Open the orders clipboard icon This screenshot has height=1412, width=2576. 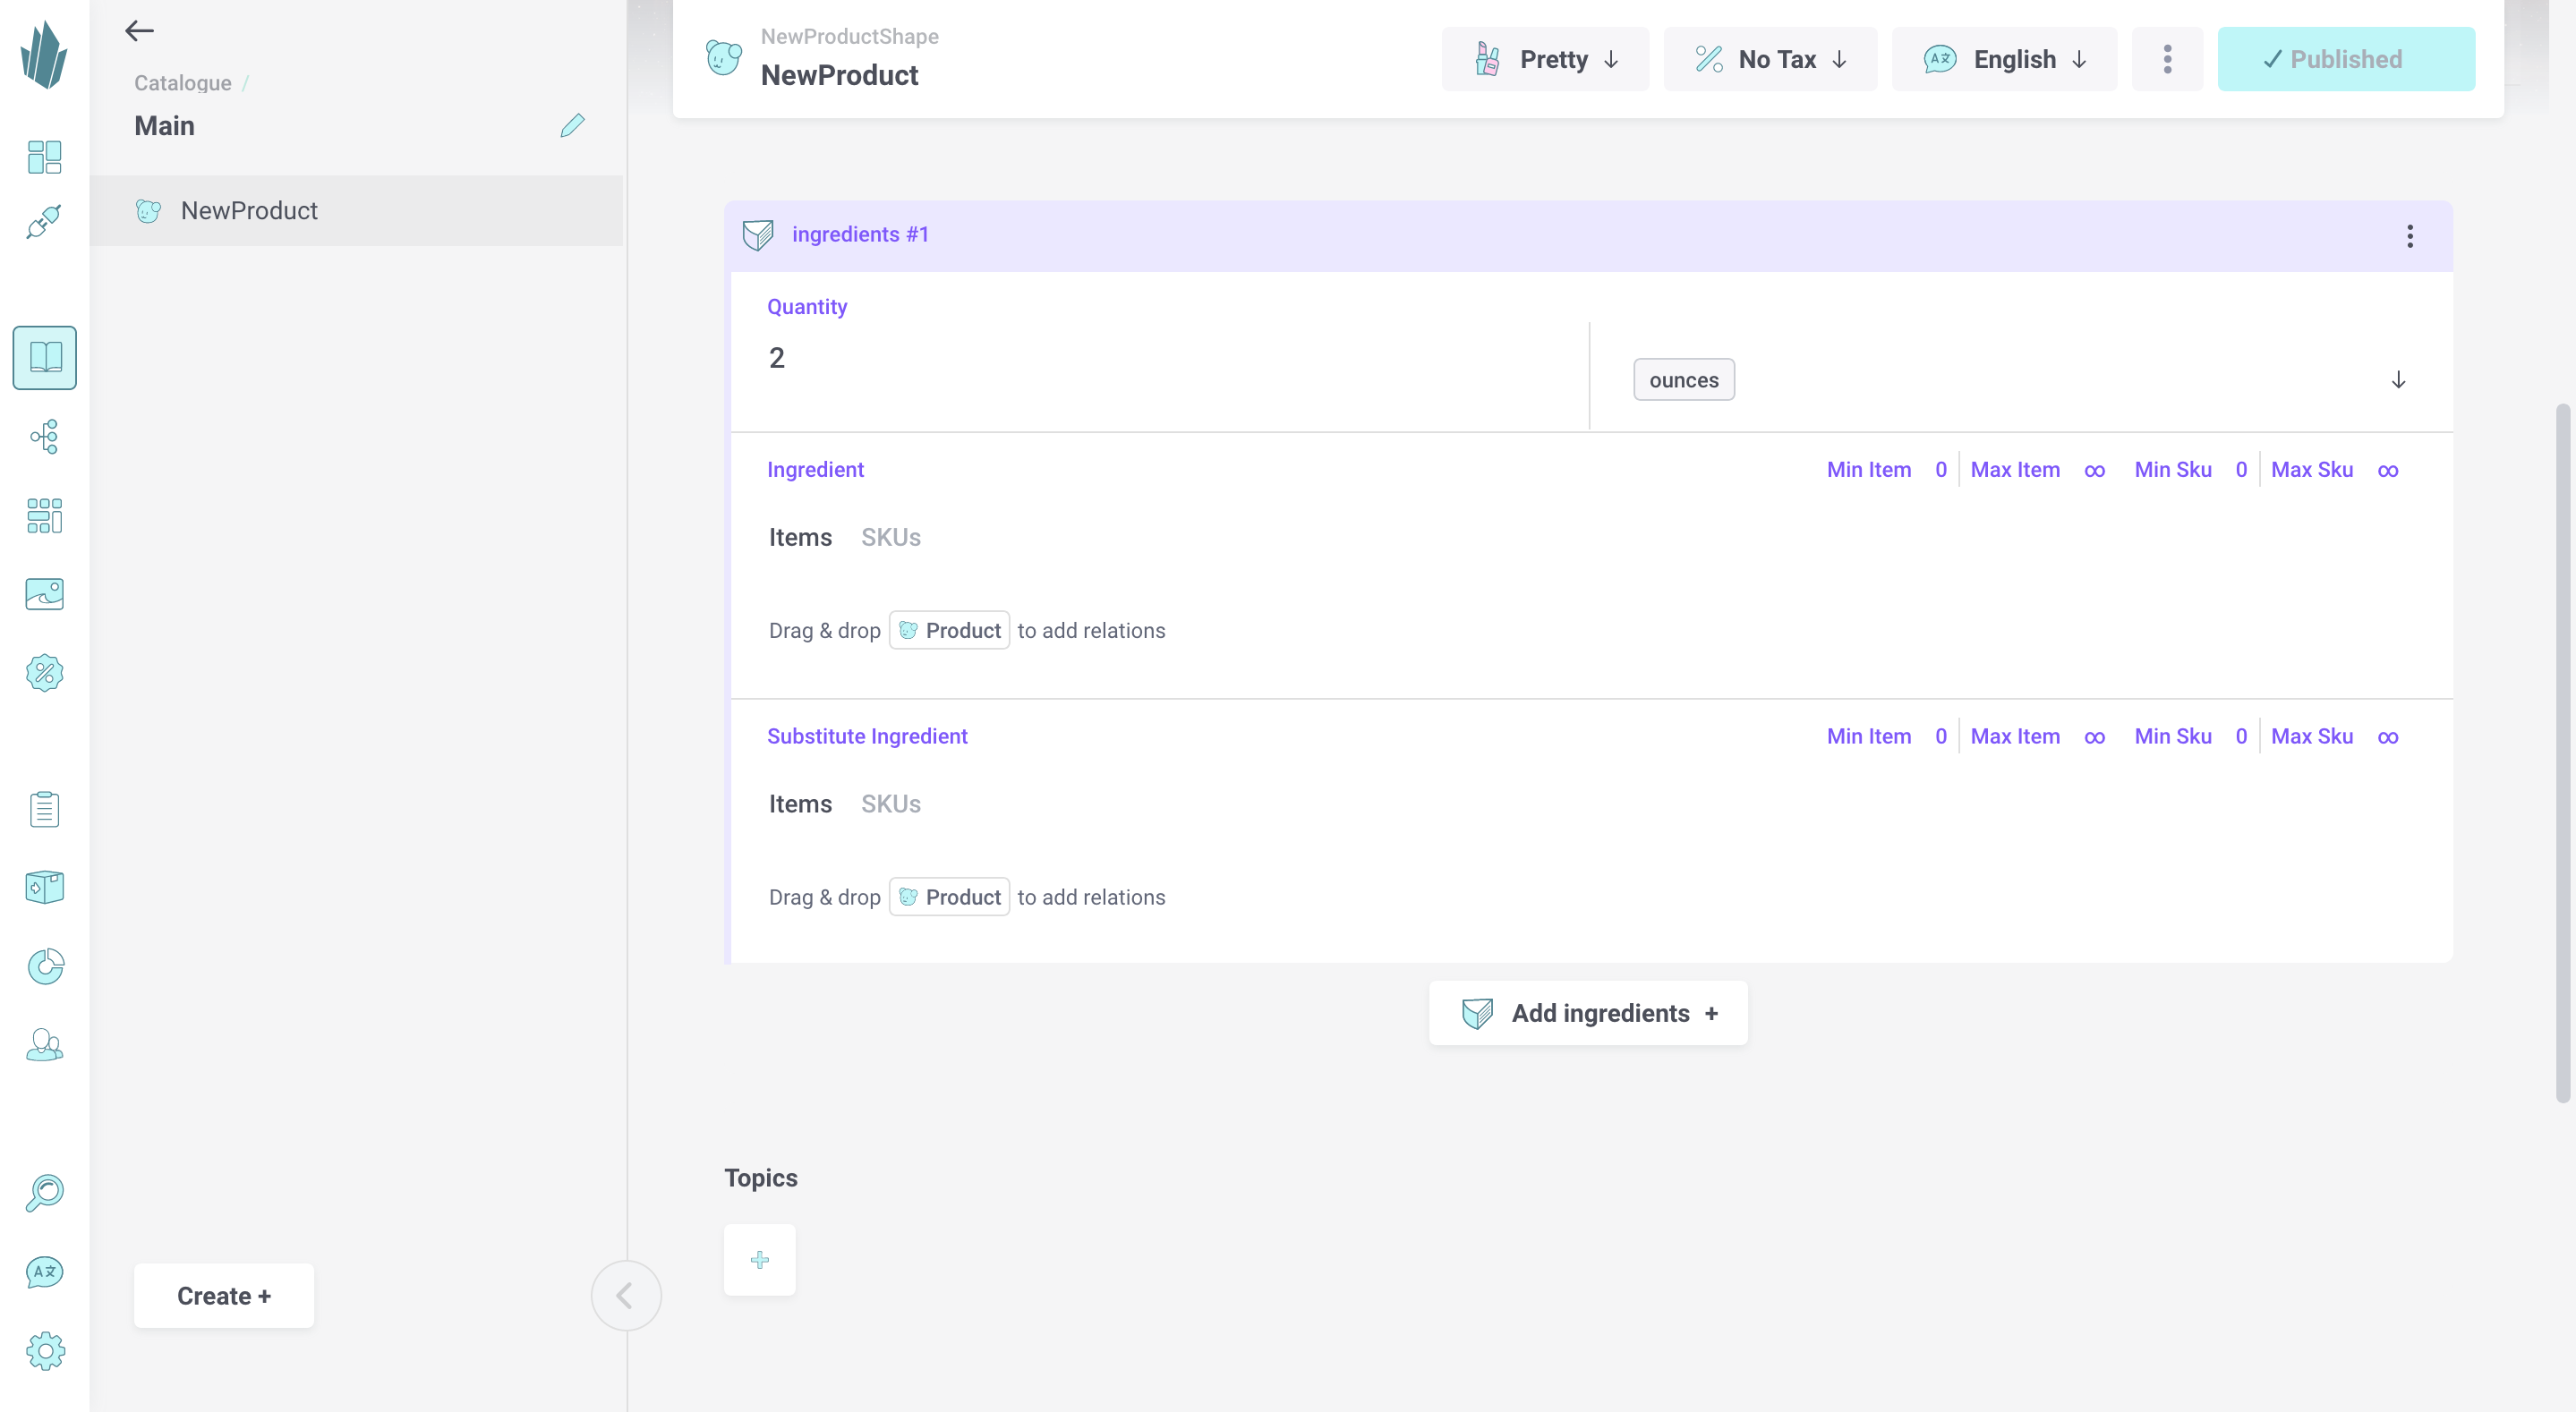[44, 808]
